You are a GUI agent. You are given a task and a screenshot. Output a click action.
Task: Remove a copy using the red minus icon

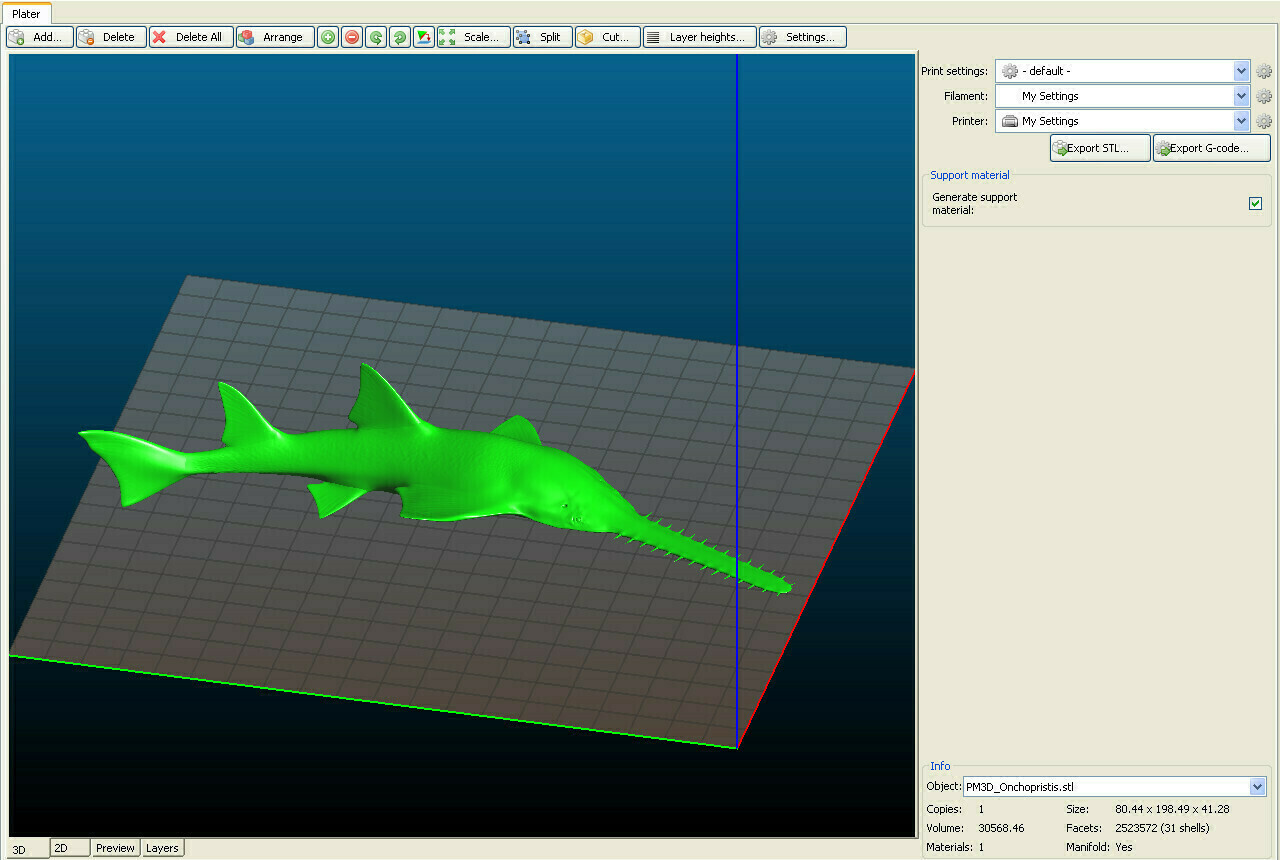point(352,37)
